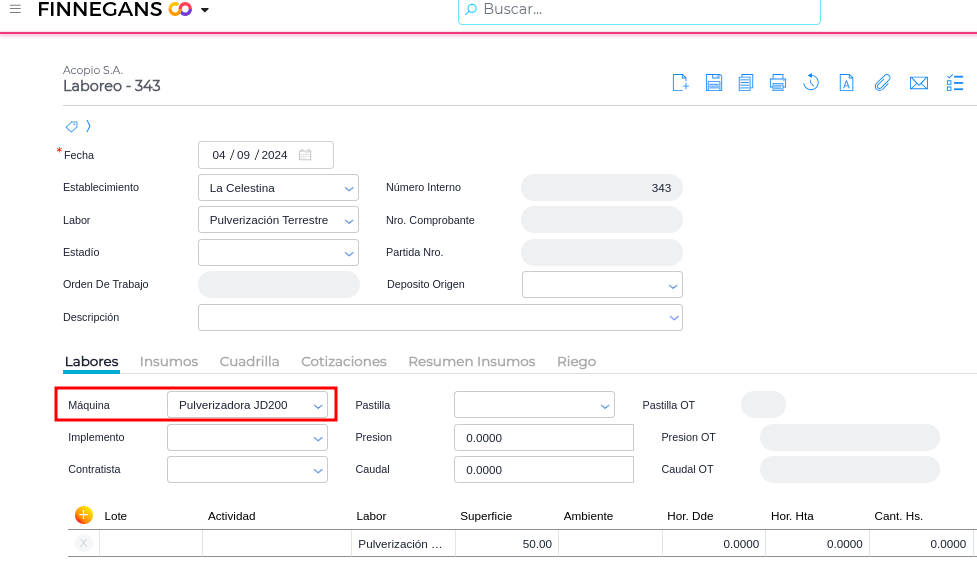
Task: Expand the Deposito Origen dropdown
Action: [x=672, y=285]
